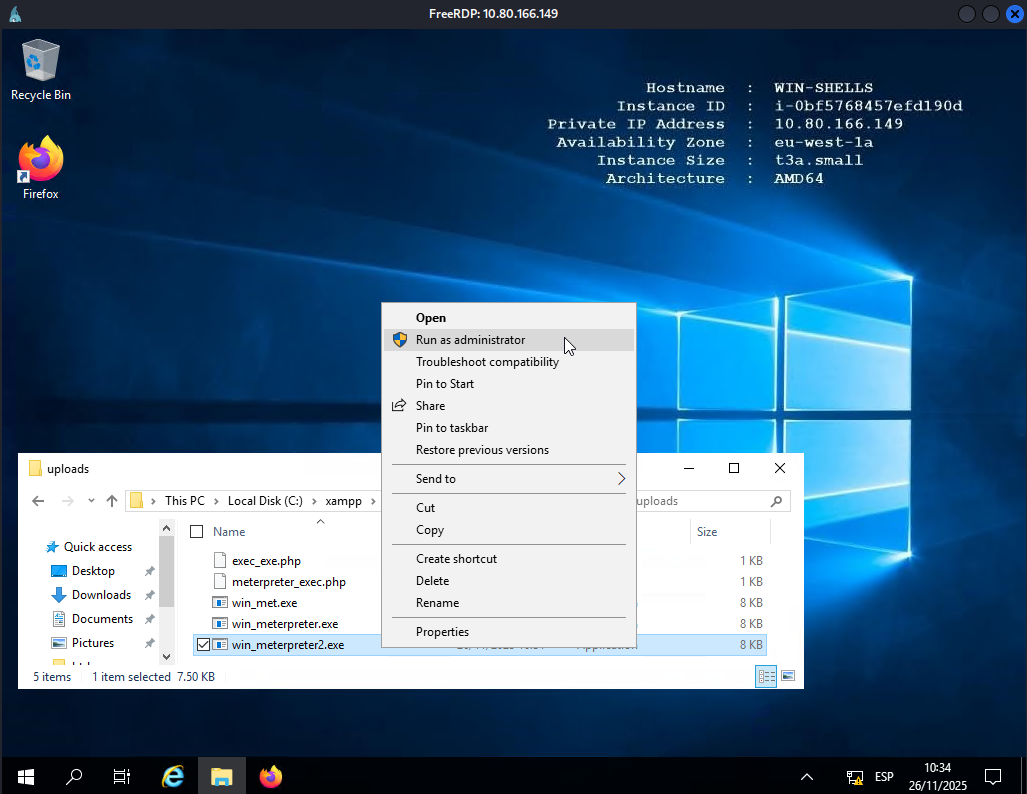Expand the recent locations dropdown arrow
The width and height of the screenshot is (1027, 794).
click(91, 501)
